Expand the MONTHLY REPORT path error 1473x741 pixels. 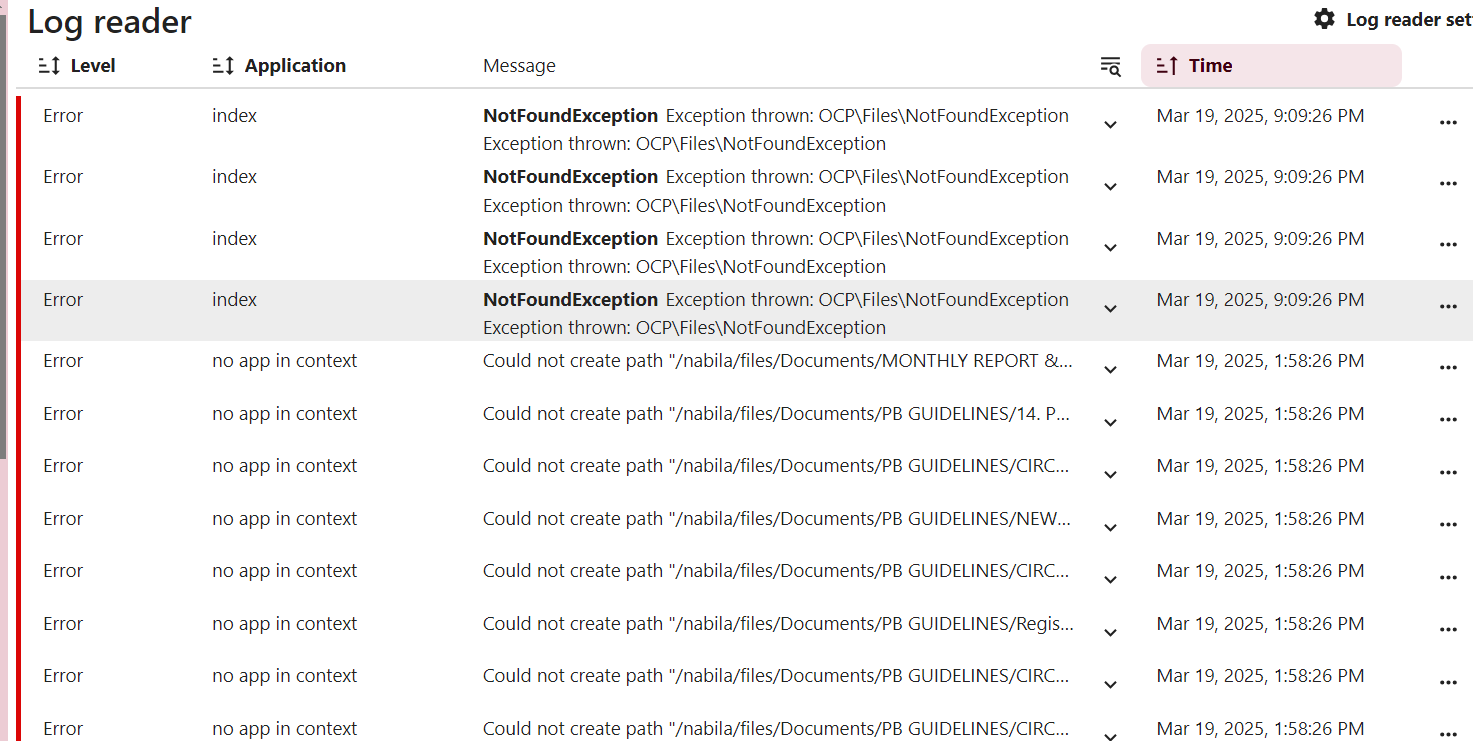pos(1110,370)
